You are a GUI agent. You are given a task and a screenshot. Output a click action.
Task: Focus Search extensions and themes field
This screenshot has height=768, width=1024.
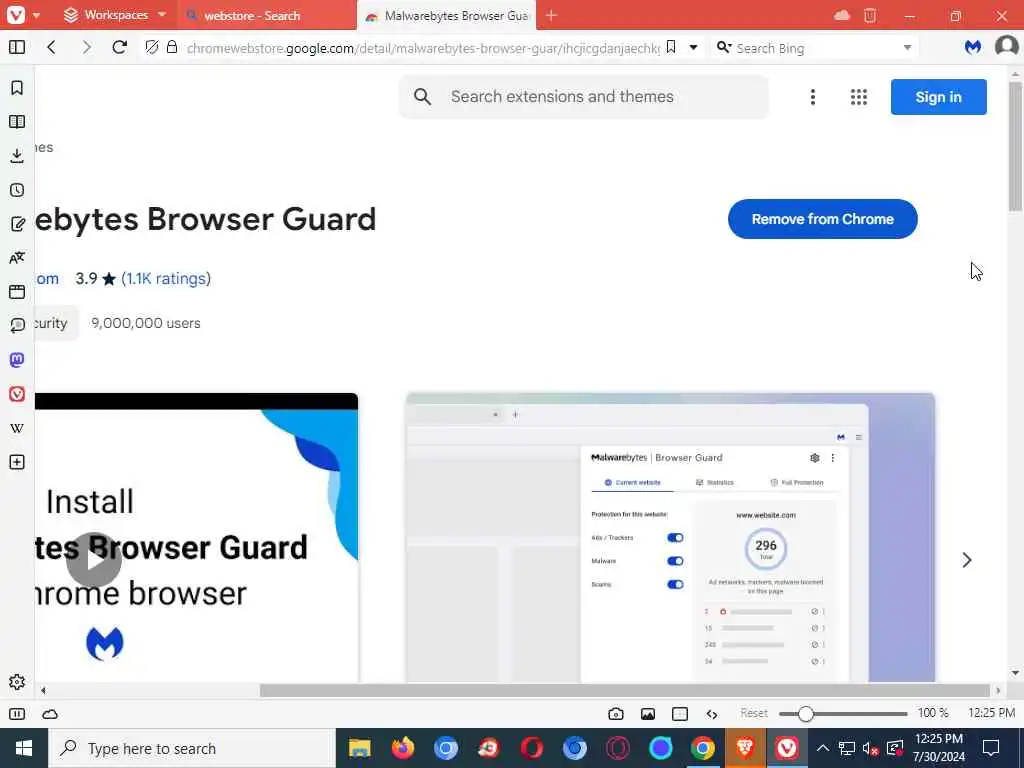(x=583, y=97)
